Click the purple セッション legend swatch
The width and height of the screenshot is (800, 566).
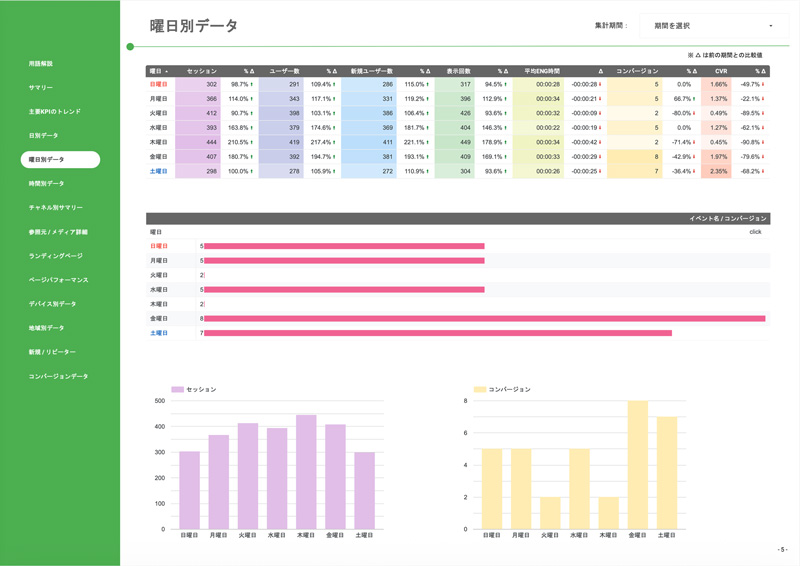coord(177,389)
